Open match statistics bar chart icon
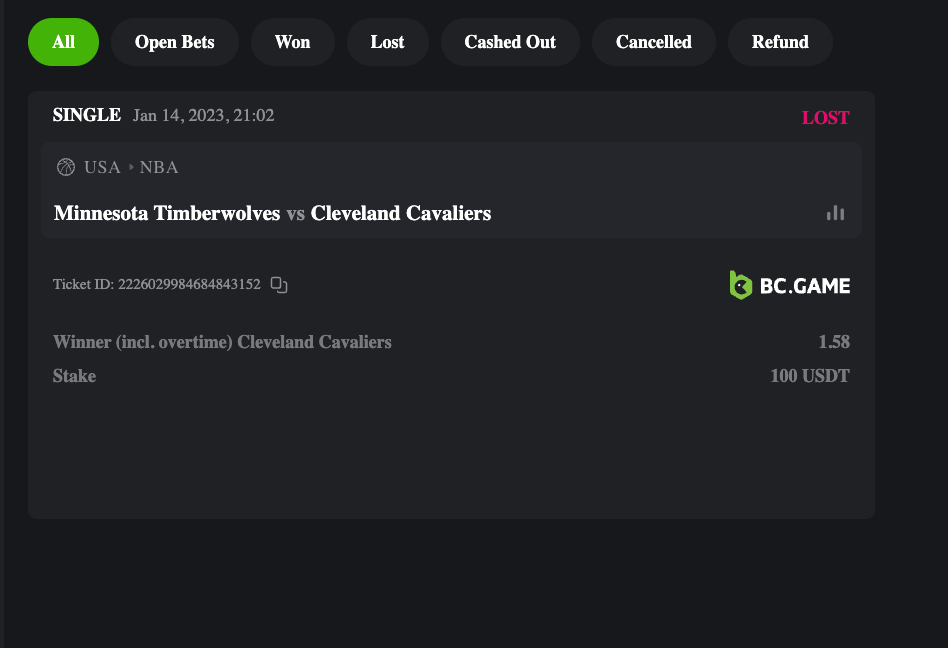Screen dimensions: 948x648 [835, 213]
